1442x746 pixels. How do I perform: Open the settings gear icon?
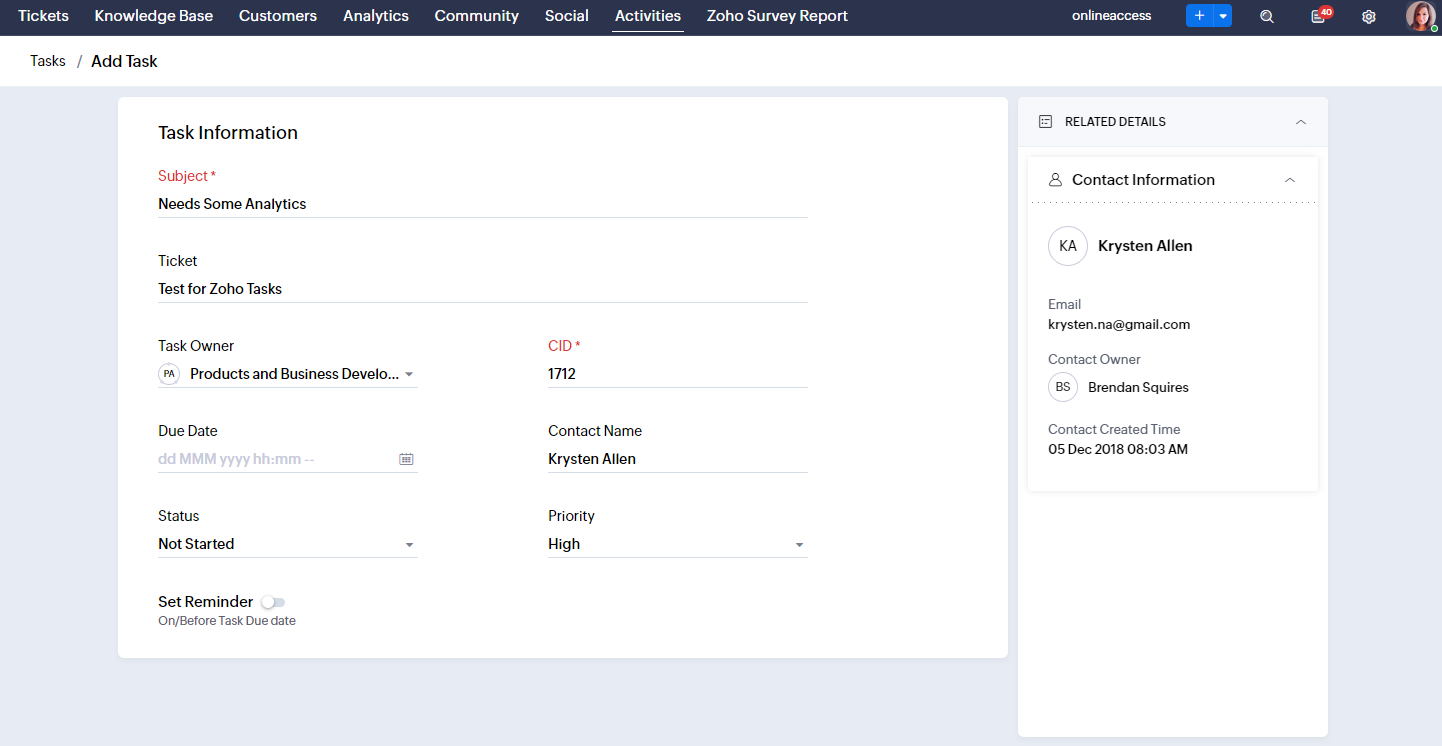click(1369, 16)
